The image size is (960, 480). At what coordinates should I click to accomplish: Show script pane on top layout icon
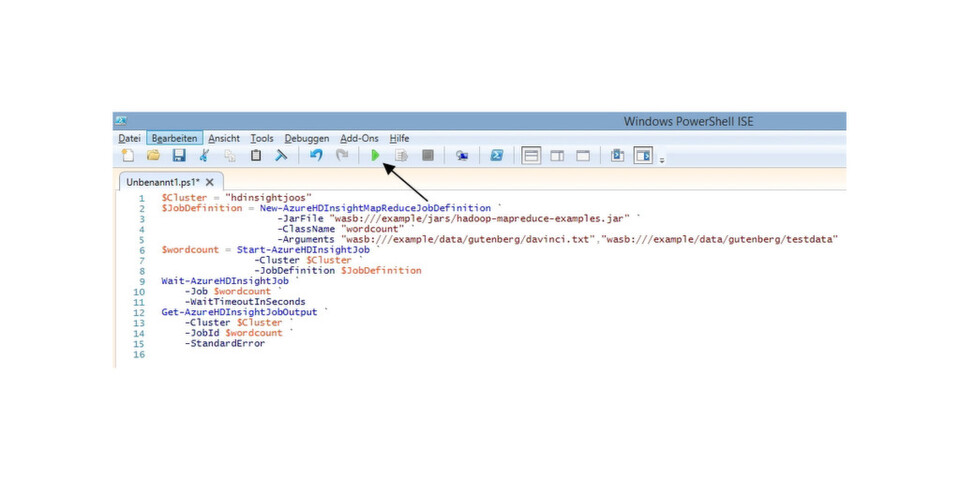click(x=531, y=156)
